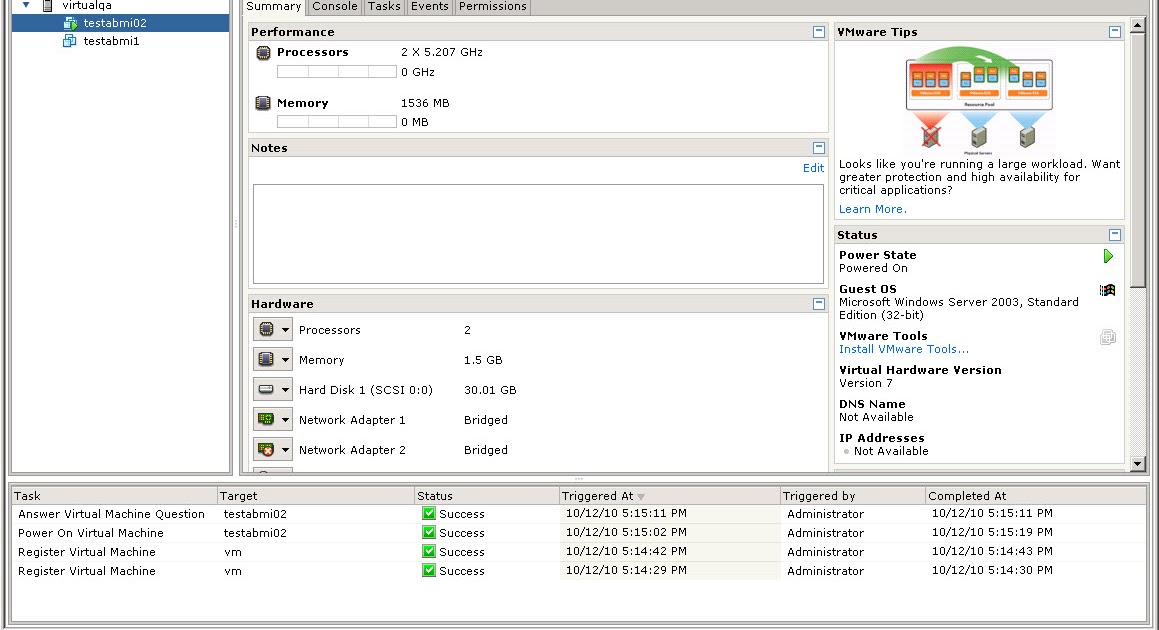Viewport: 1159px width, 630px height.
Task: Open the Tasks tab
Action: click(x=384, y=7)
